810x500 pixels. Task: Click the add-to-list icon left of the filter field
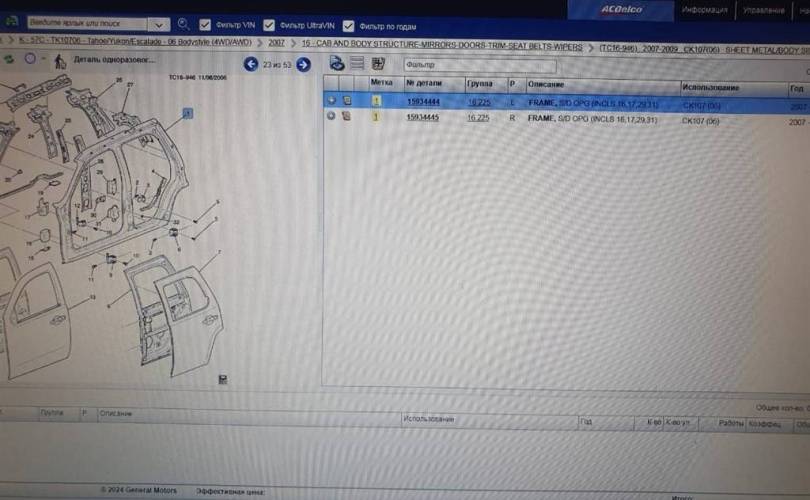tap(378, 63)
